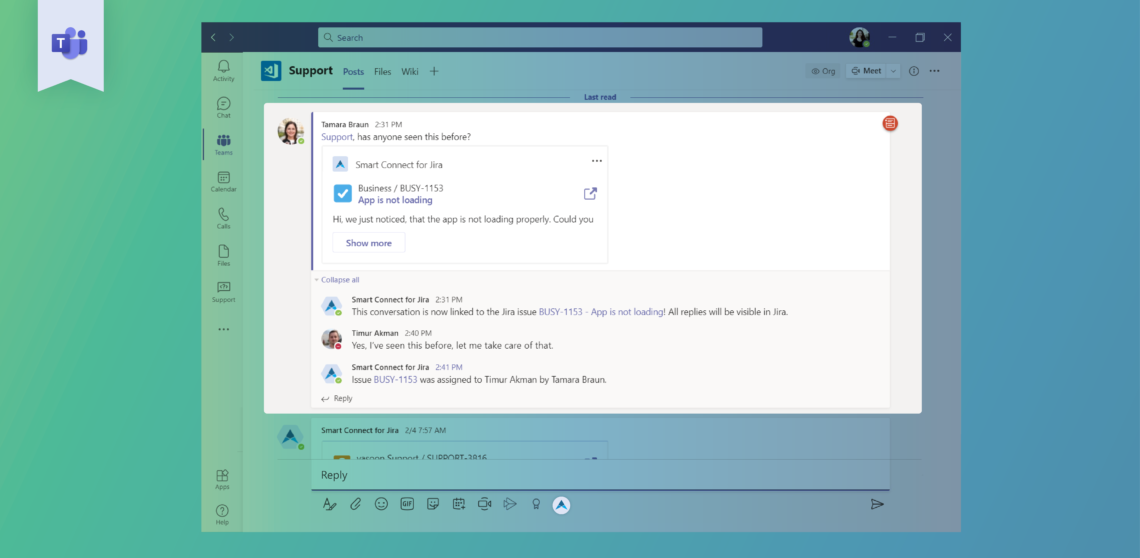Insert a GIF from the compose toolbar
This screenshot has height=558, width=1140.
tap(407, 504)
